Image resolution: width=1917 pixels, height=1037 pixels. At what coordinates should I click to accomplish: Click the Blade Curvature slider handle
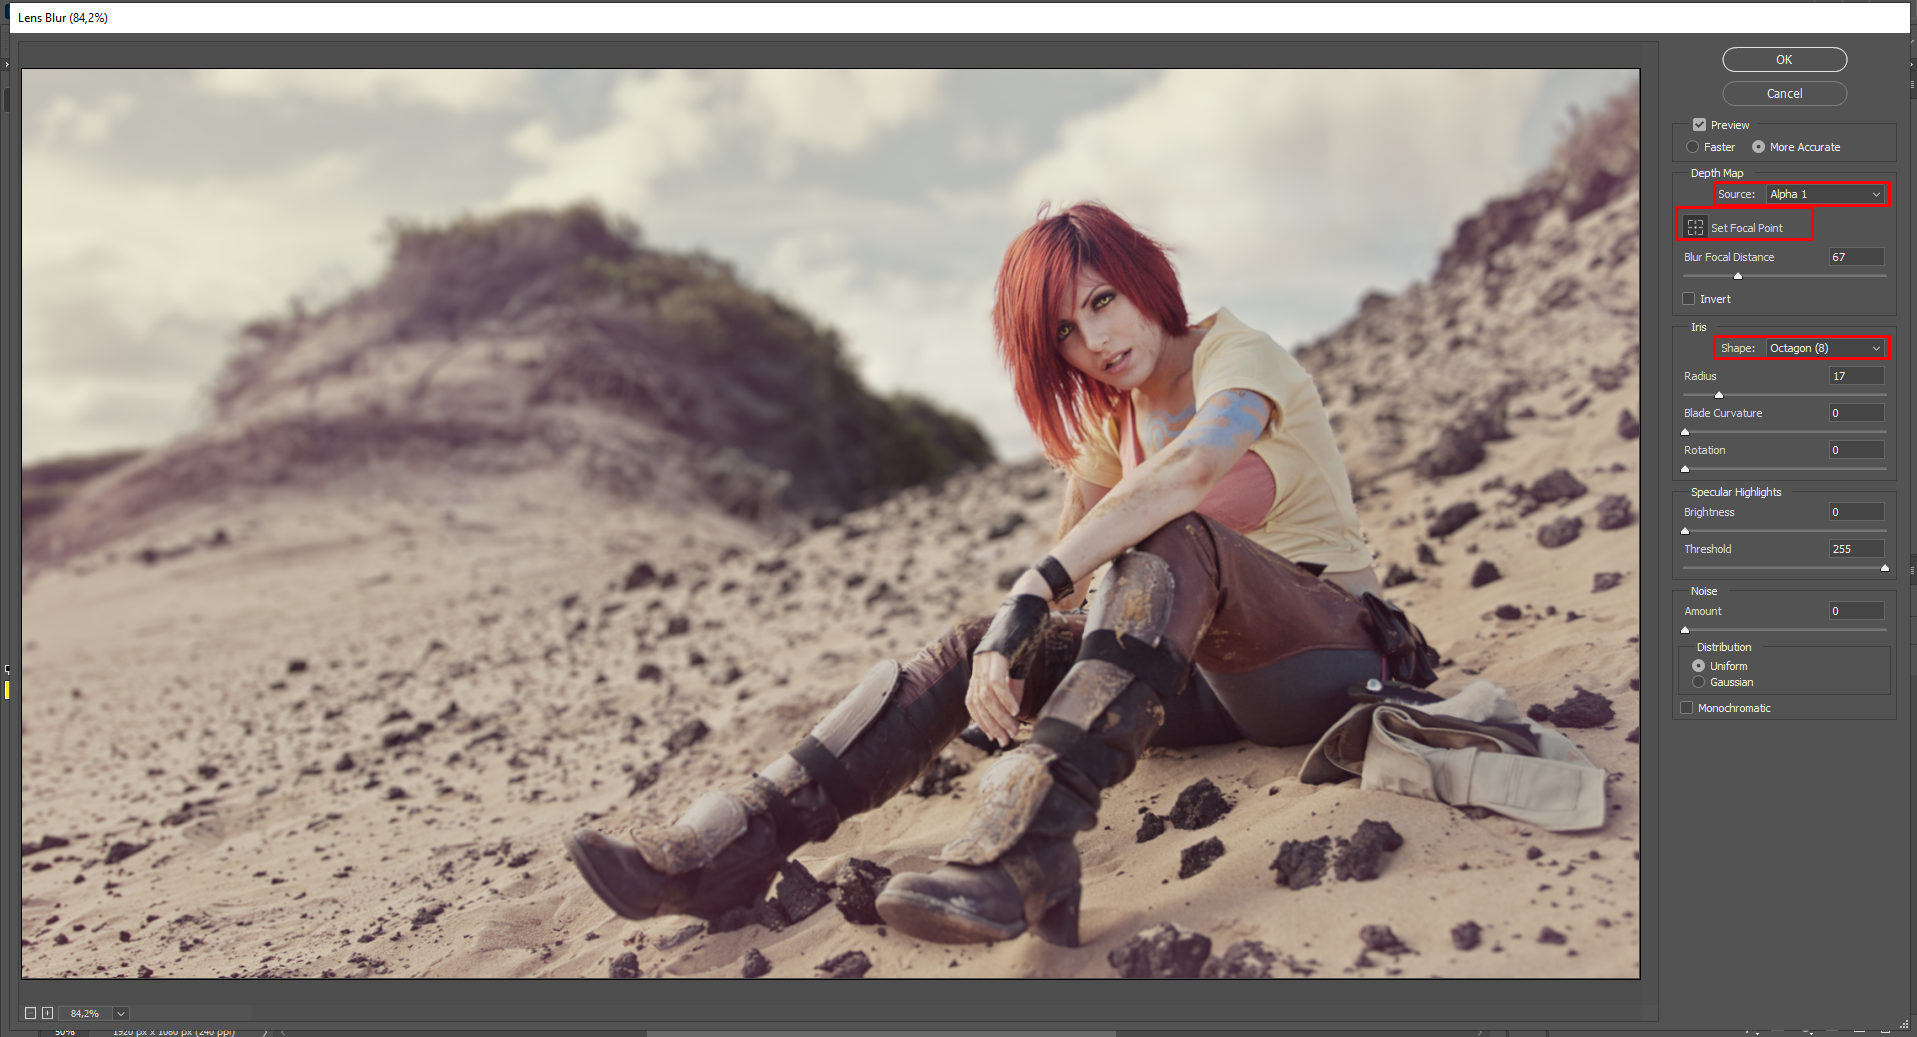(x=1685, y=432)
